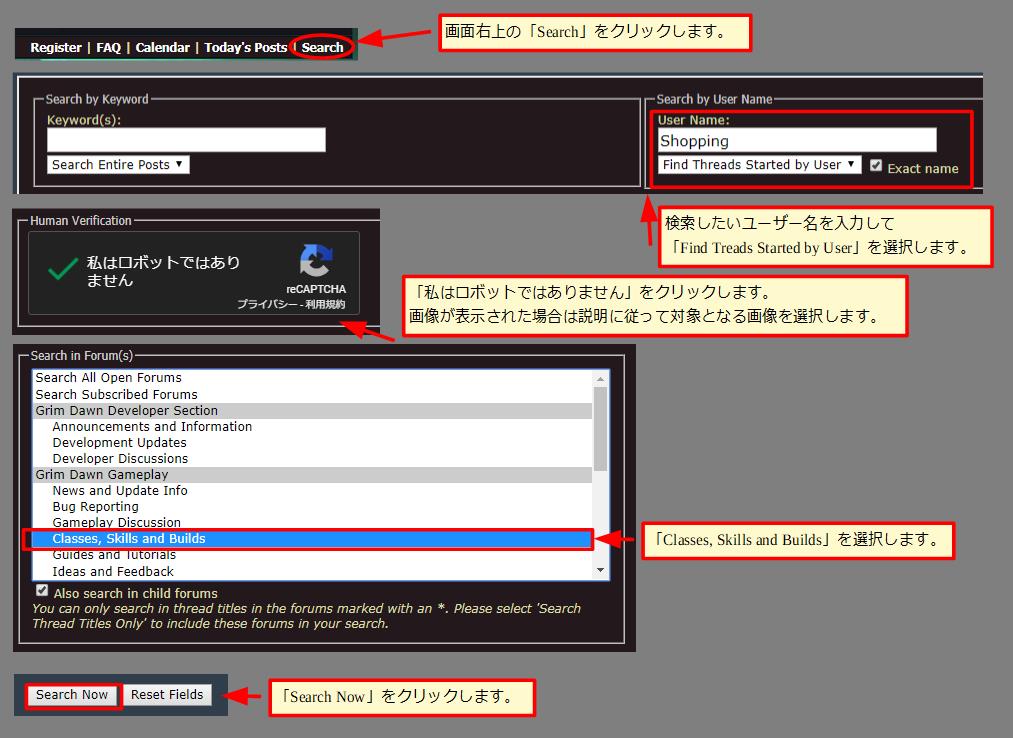Screen dimensions: 1013x738
Task: Click the Keyword(s) text field
Action: click(x=186, y=140)
